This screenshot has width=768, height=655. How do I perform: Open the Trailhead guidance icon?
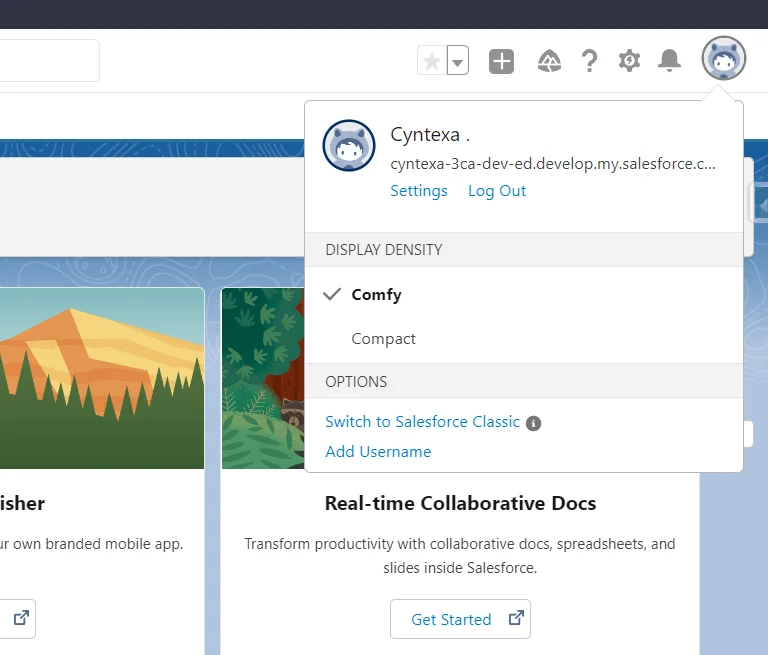tap(549, 61)
